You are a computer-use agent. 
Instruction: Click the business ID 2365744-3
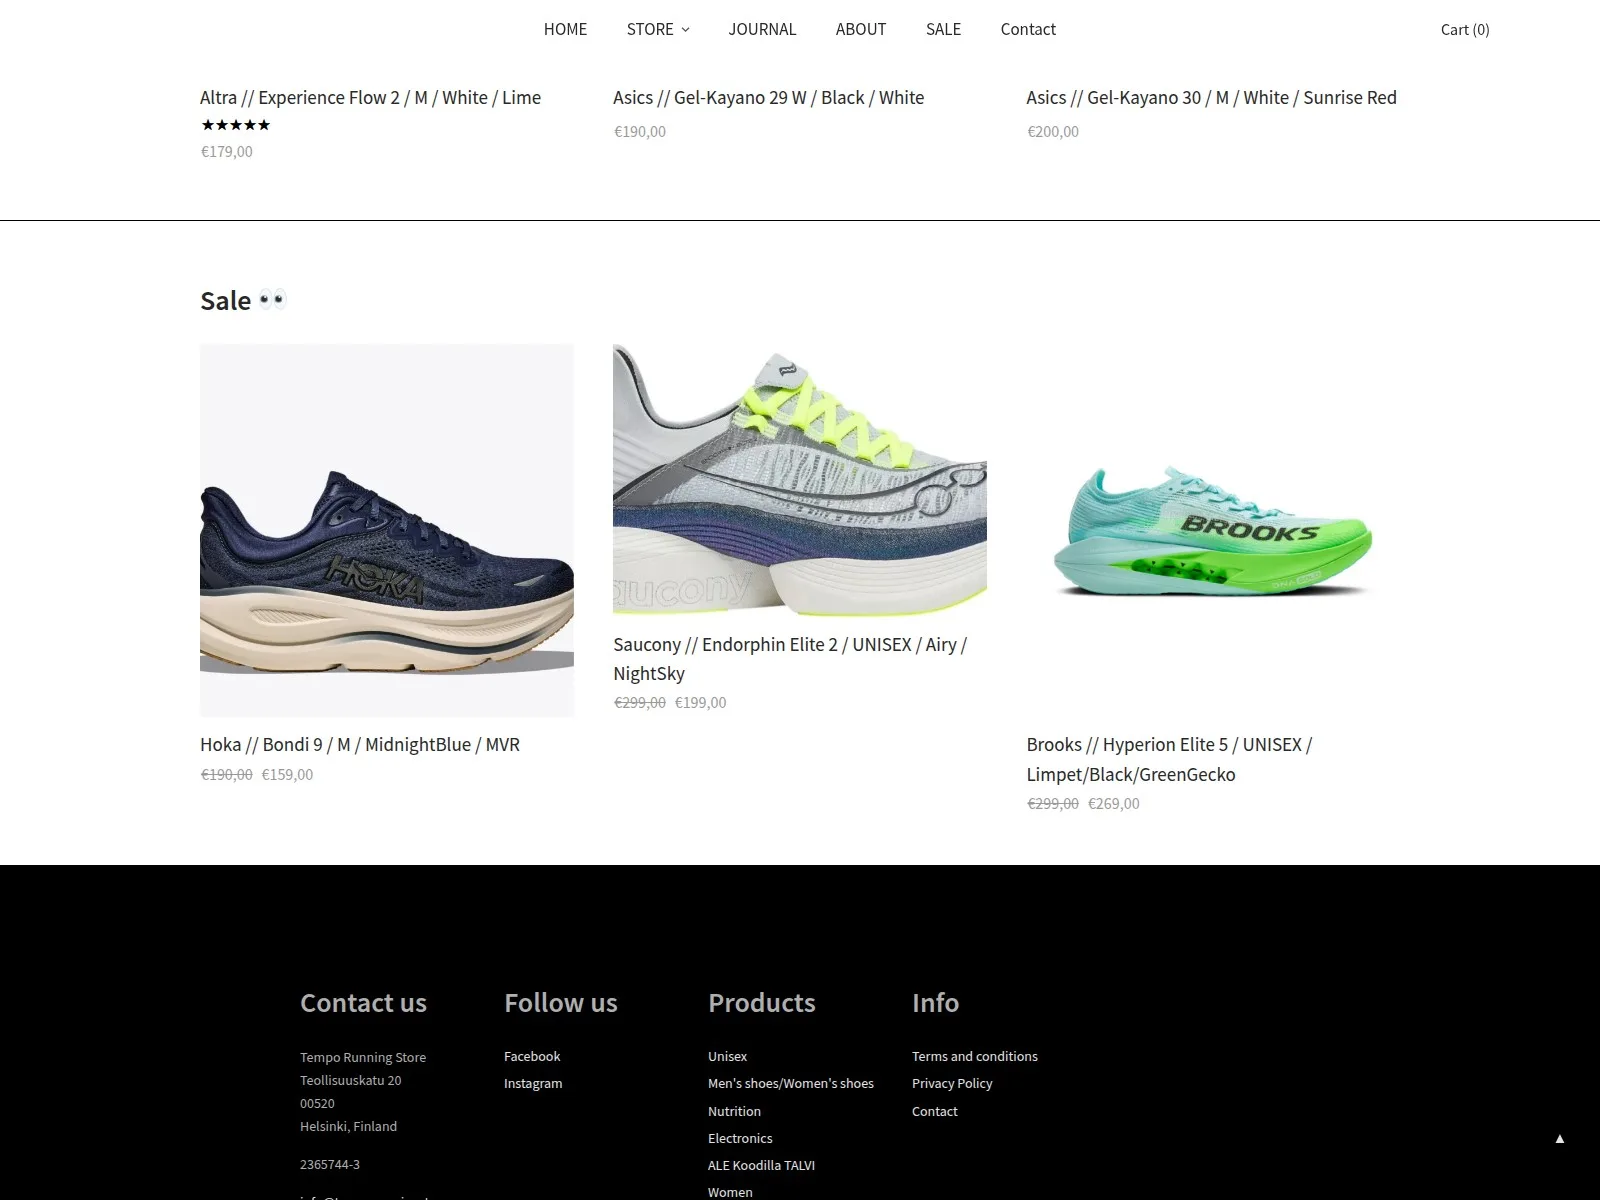(x=330, y=1164)
